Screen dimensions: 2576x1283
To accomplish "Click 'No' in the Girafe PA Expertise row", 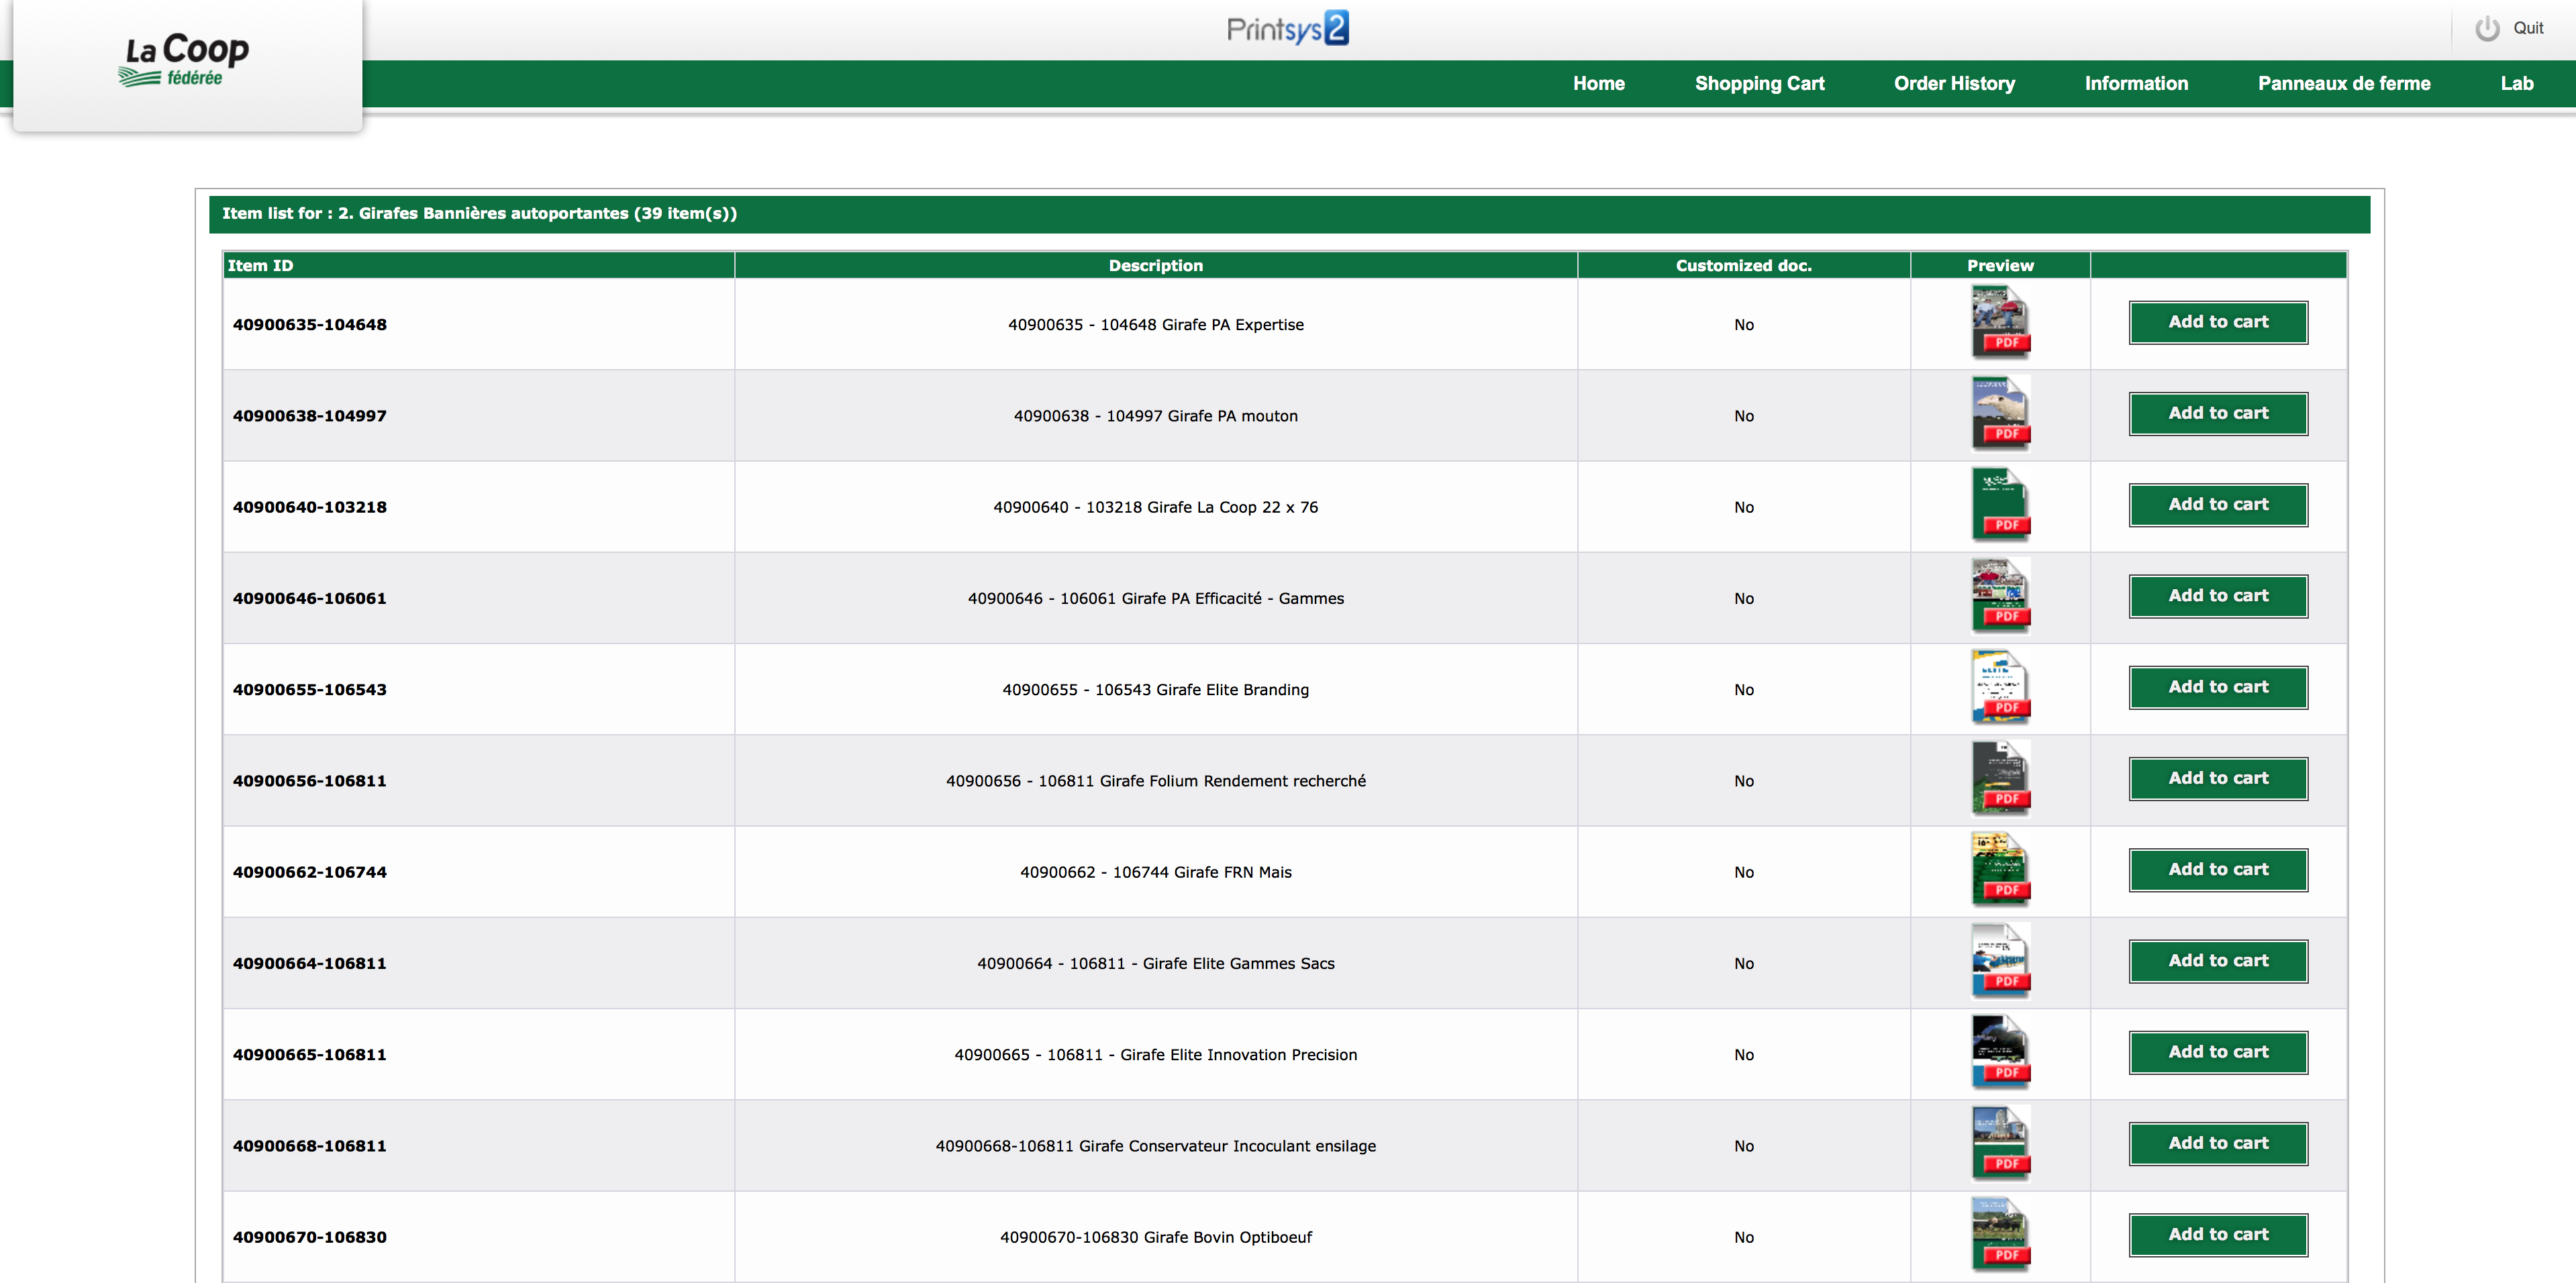I will 1743,325.
